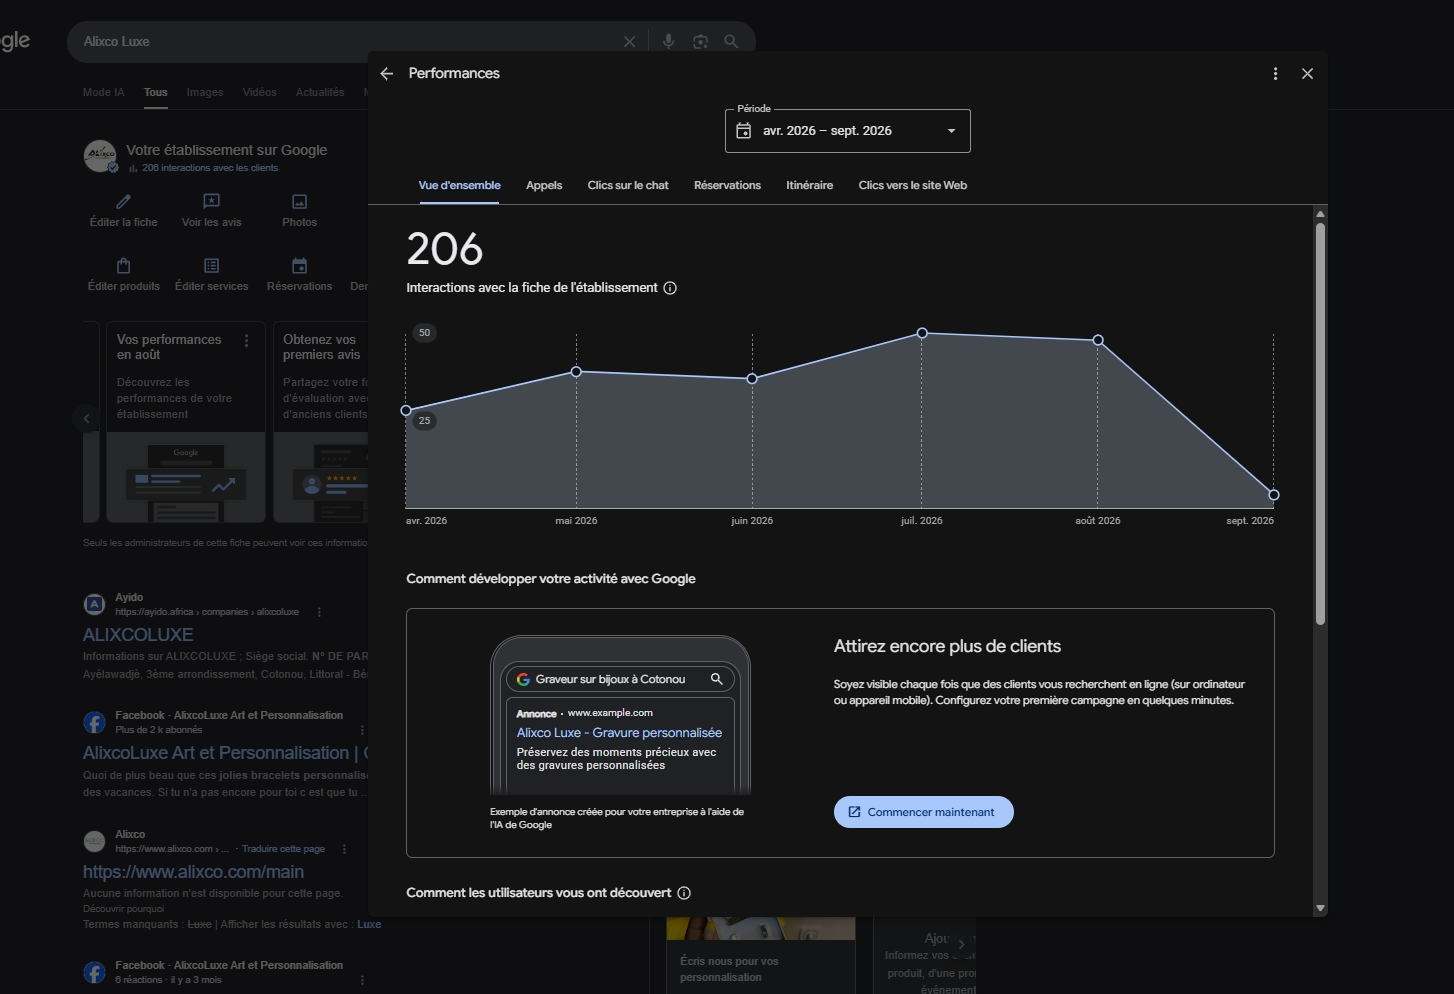Click the juil. 2026 data point on chart

[922, 333]
